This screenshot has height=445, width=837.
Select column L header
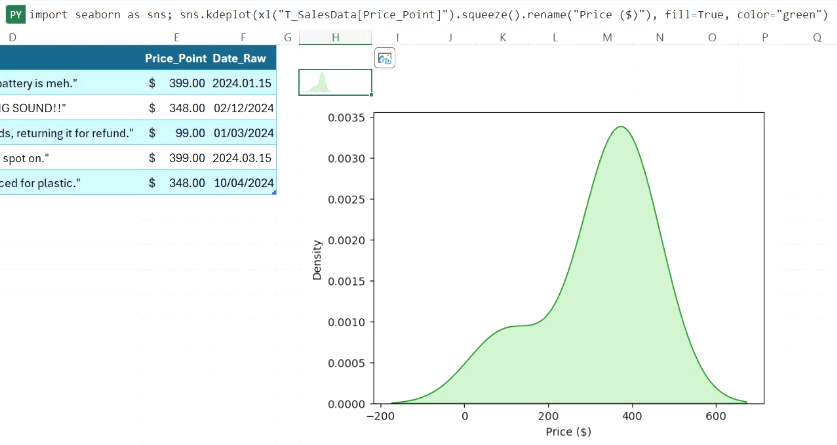555,37
